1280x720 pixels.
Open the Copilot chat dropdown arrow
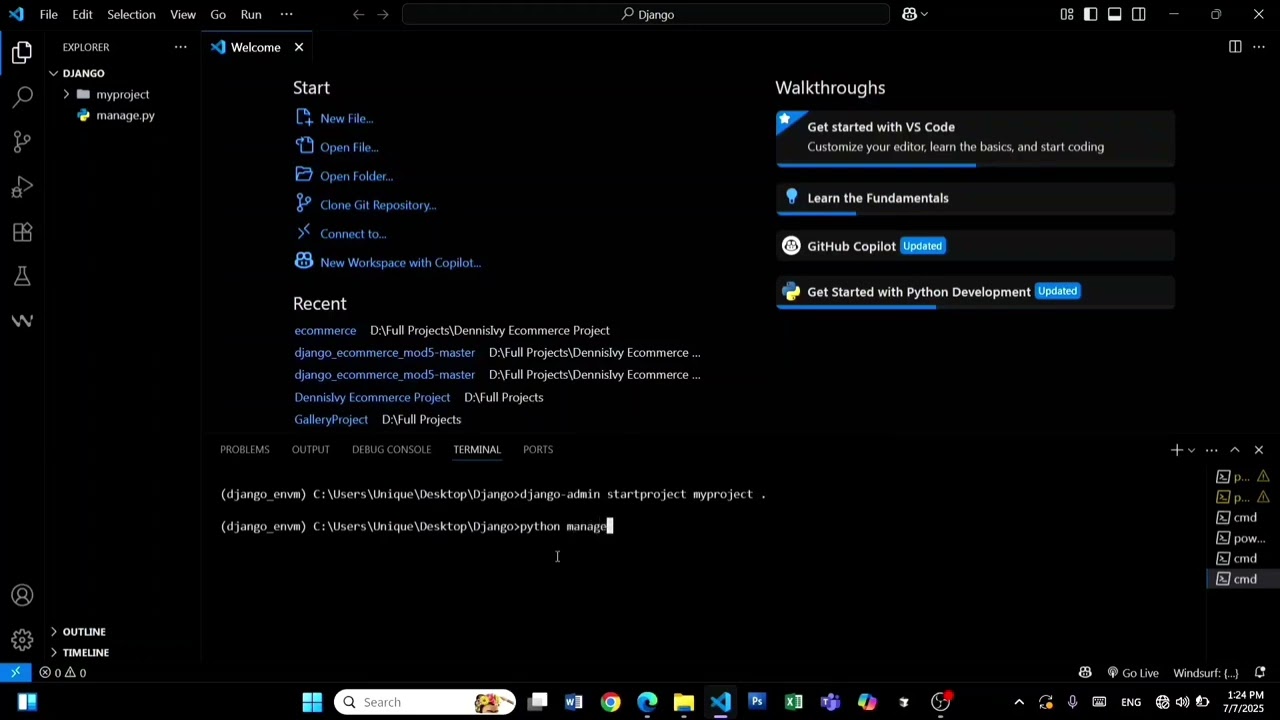(x=924, y=14)
